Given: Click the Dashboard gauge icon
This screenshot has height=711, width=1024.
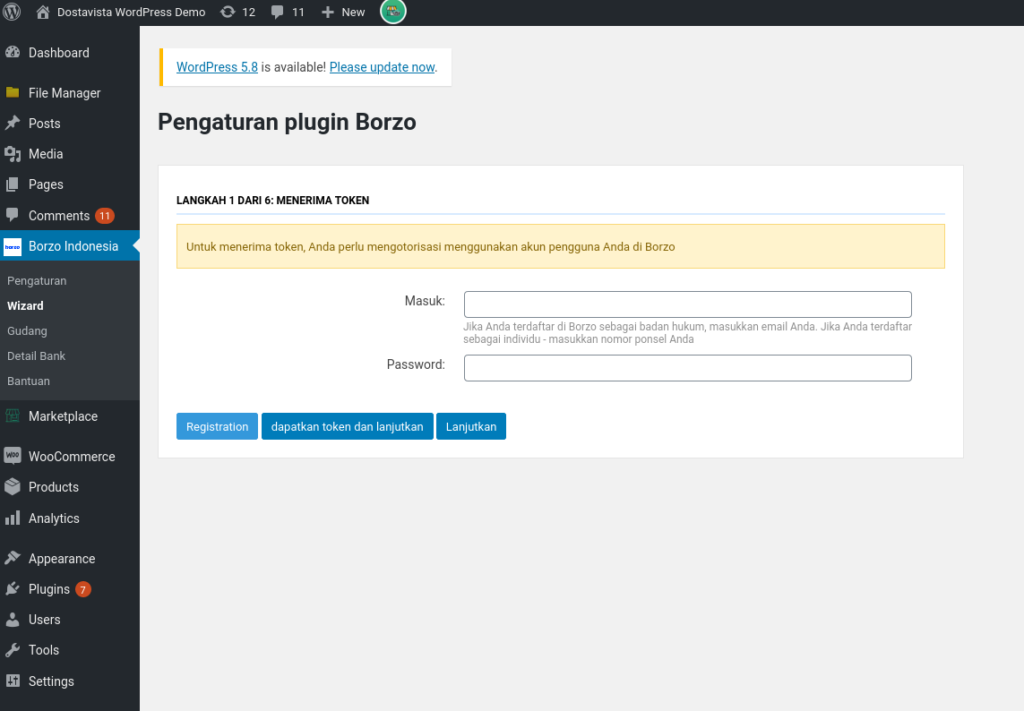Looking at the screenshot, I should 12,52.
